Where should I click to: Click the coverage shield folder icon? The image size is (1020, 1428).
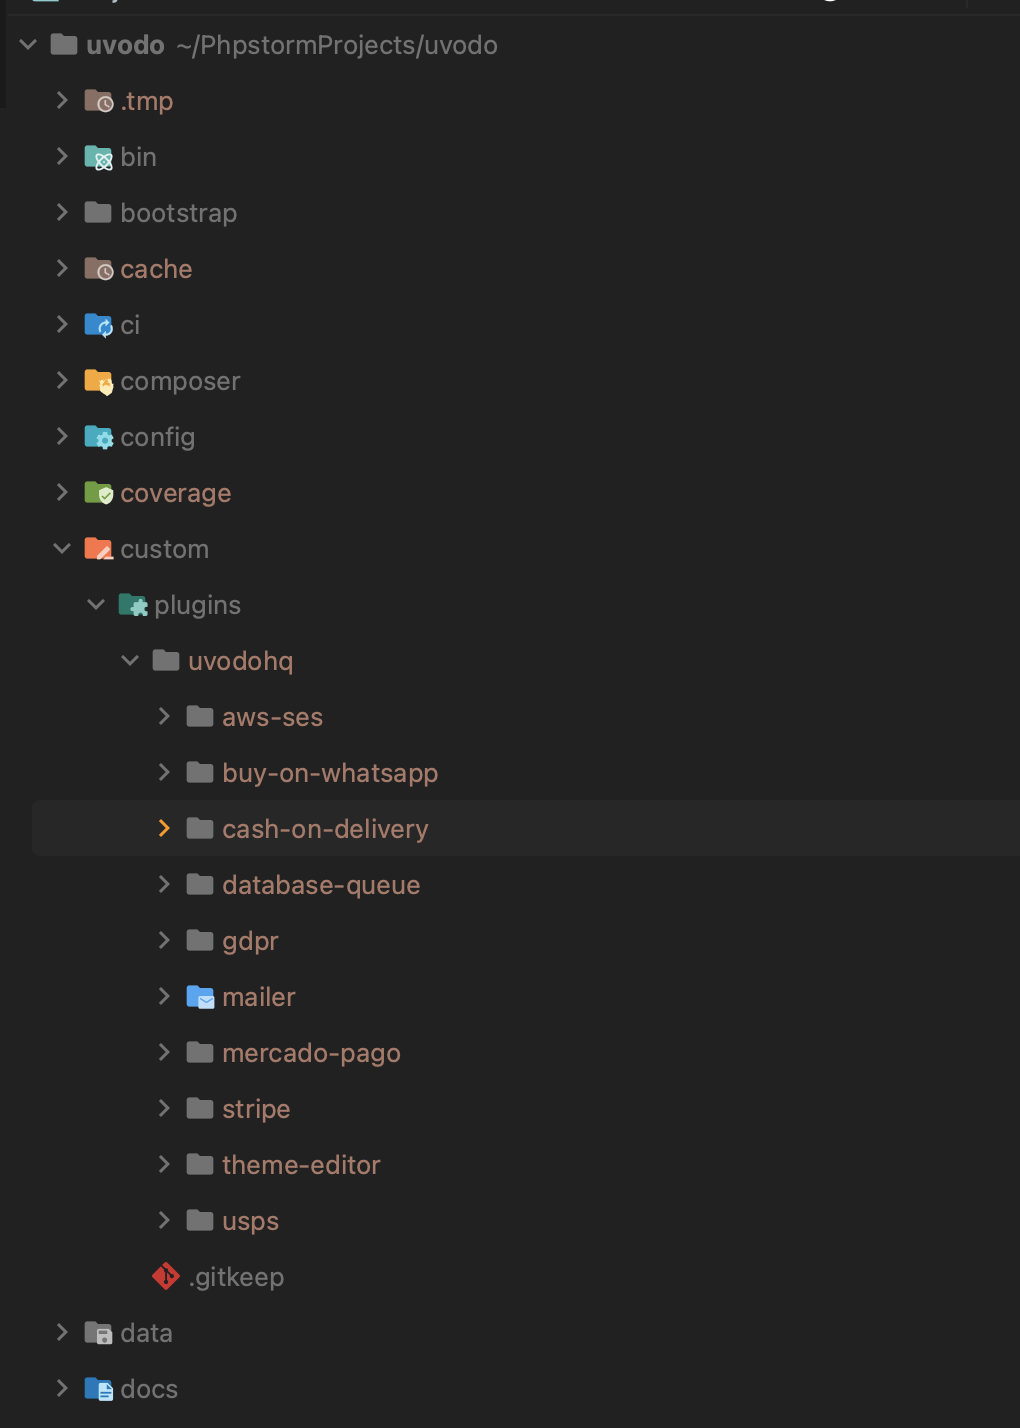(x=98, y=493)
